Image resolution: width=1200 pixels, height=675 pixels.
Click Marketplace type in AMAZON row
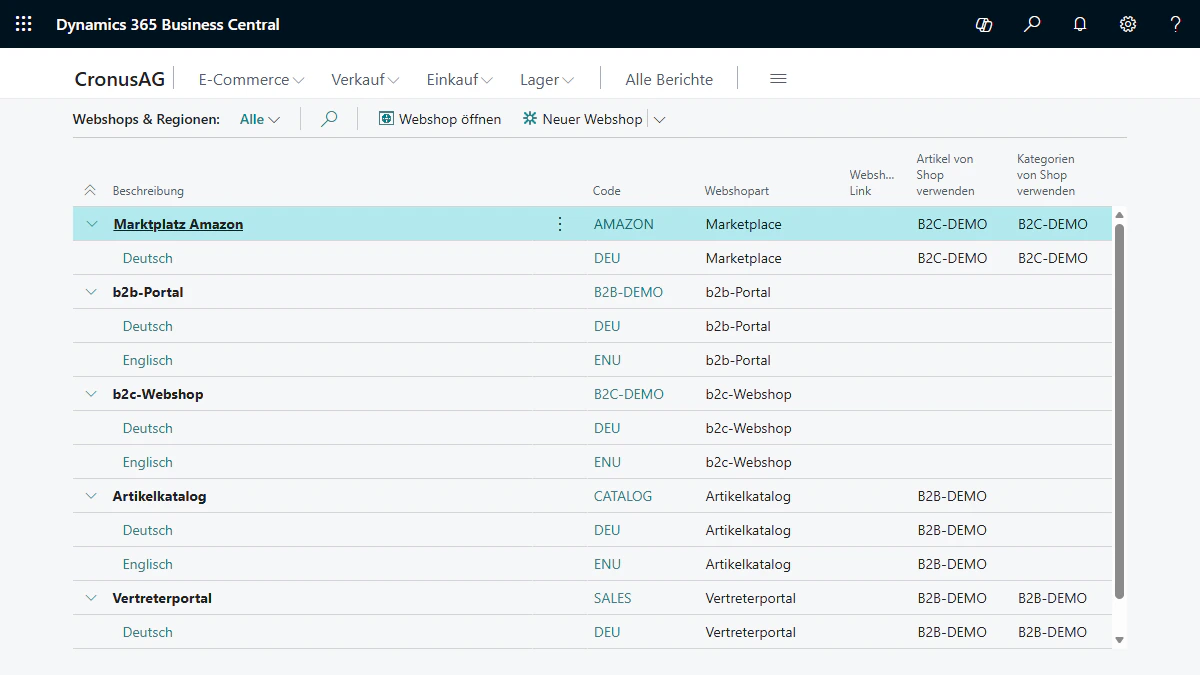(x=744, y=224)
